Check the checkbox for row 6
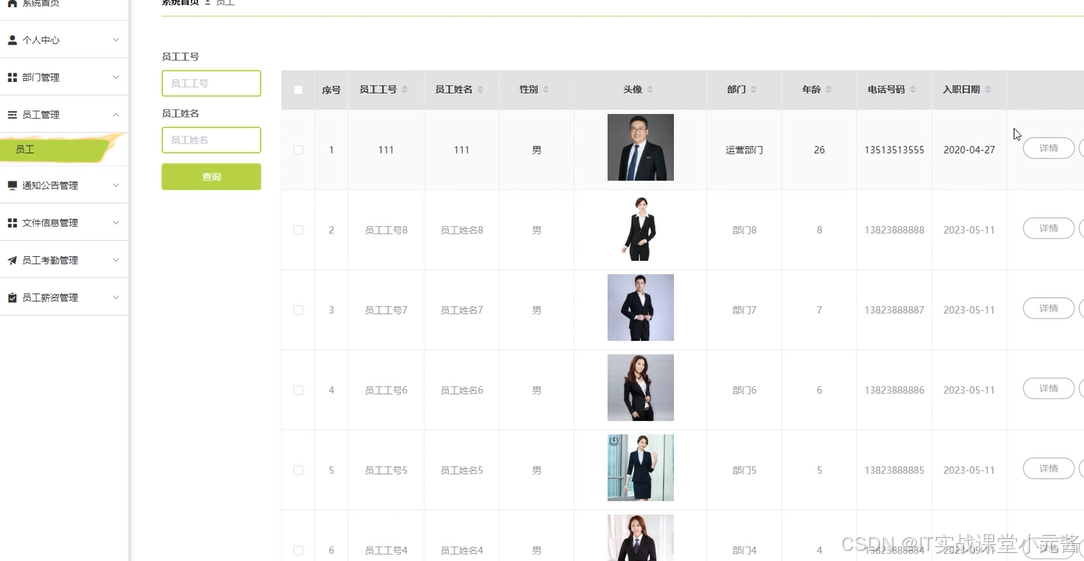Viewport: 1084px width, 561px height. click(298, 551)
